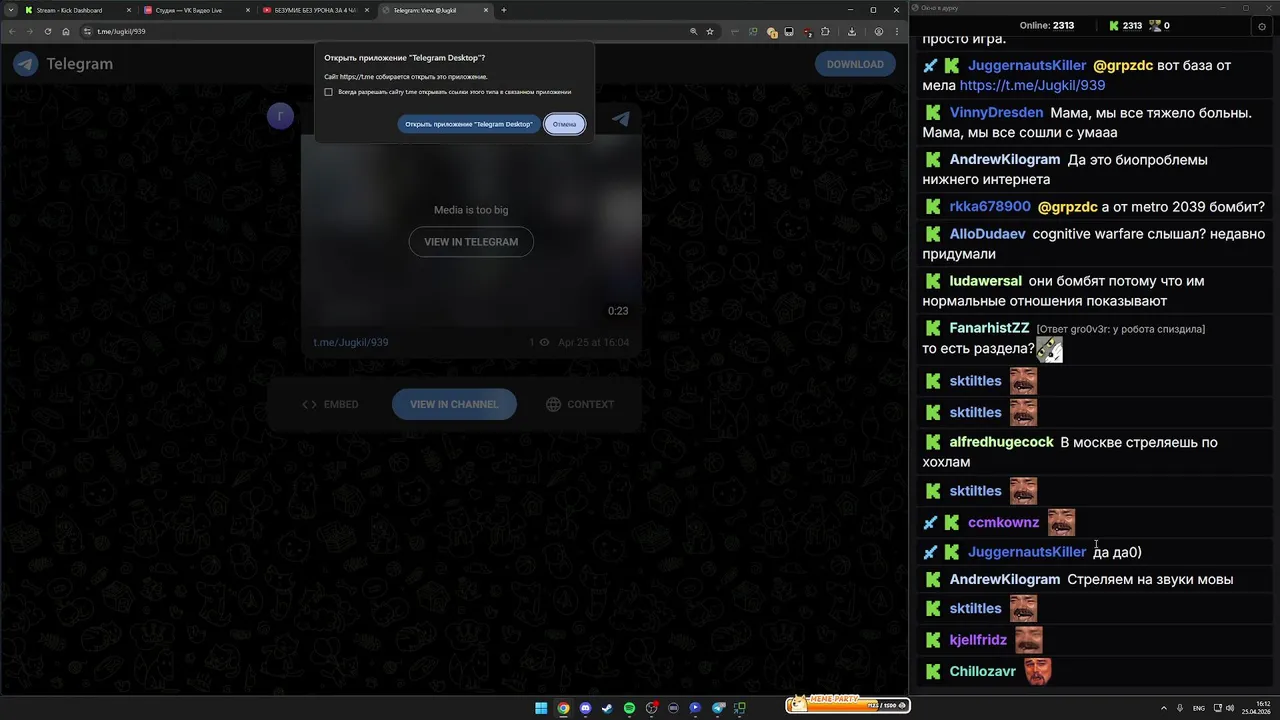Open a new browser tab
The width and height of the screenshot is (1280, 720).
pos(503,10)
